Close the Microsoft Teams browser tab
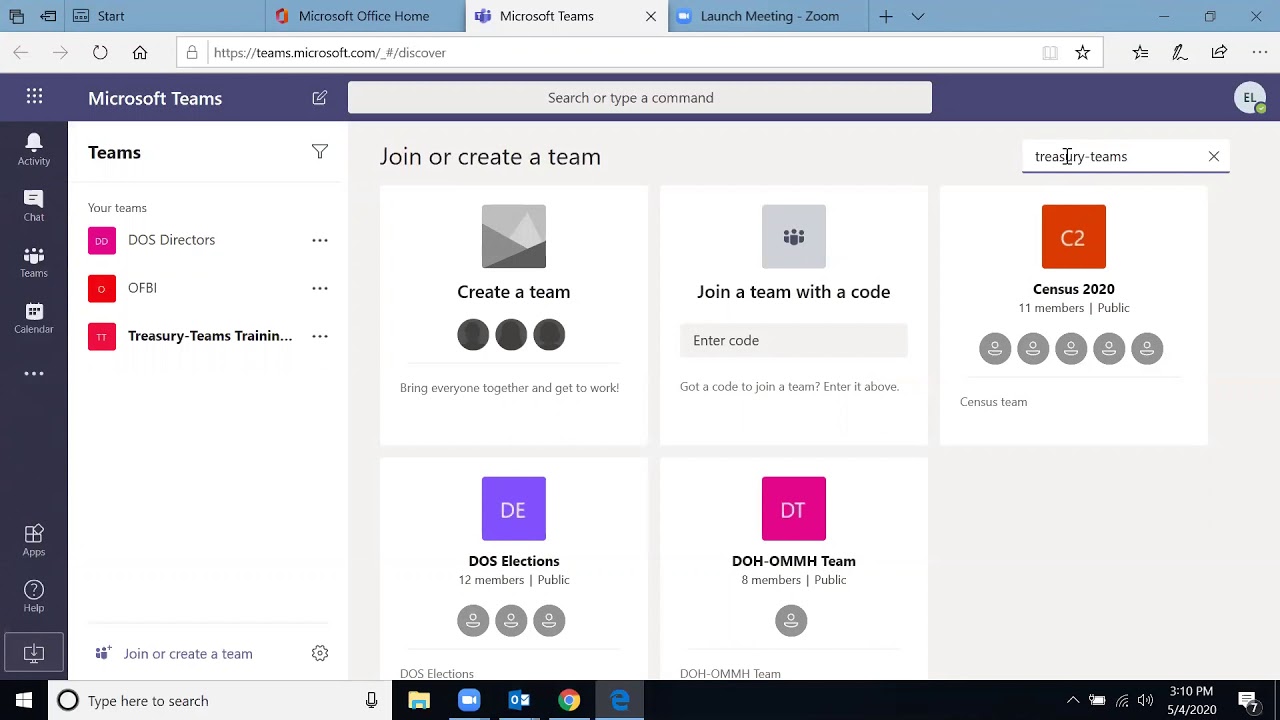The height and width of the screenshot is (720, 1280). [x=651, y=16]
